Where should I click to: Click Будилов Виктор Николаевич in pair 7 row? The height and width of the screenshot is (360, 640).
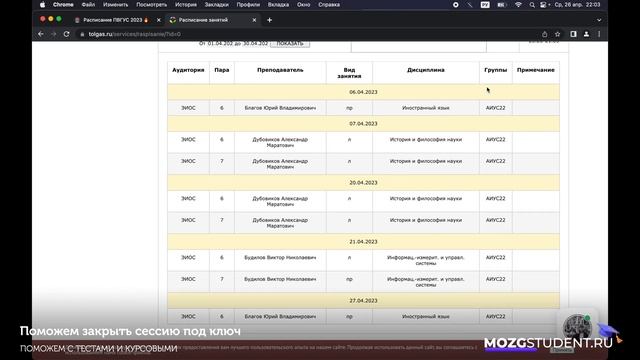point(280,280)
